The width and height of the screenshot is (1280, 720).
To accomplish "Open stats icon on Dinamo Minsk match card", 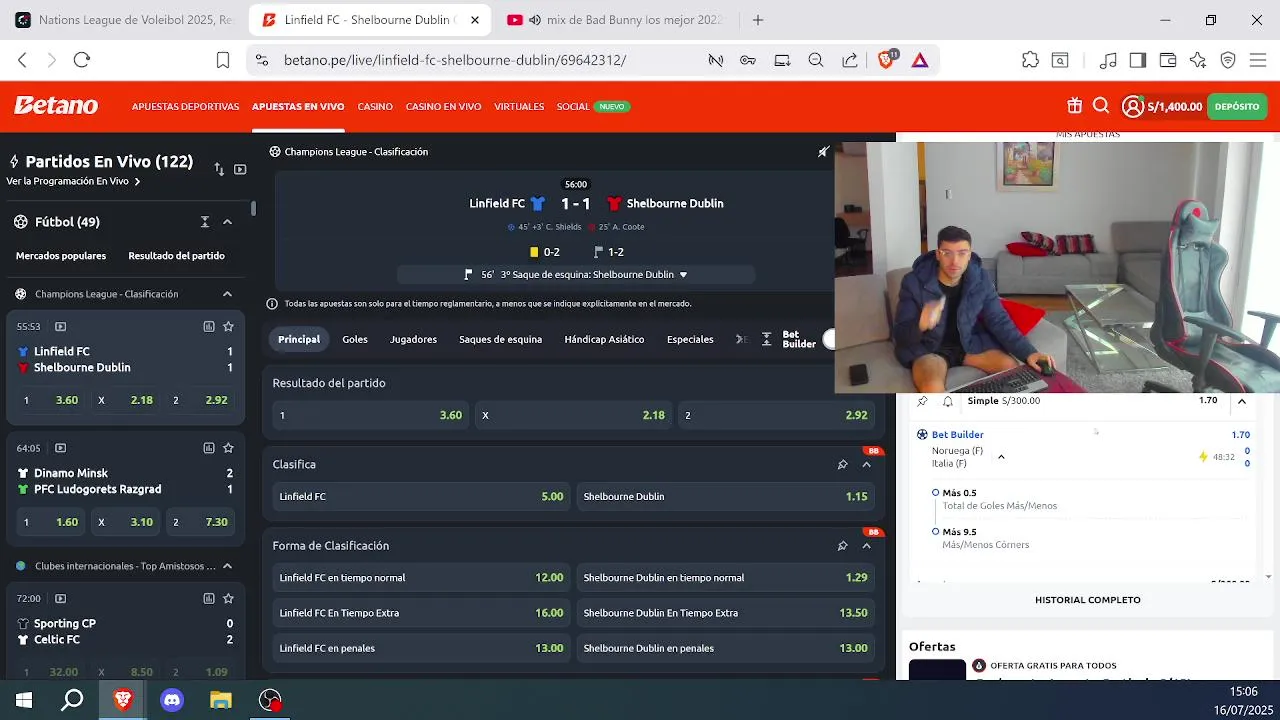I will click(209, 448).
